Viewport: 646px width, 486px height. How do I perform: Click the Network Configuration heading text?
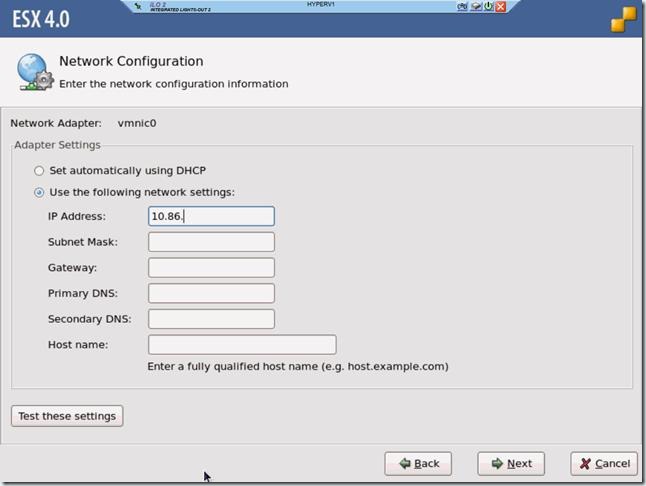131,61
